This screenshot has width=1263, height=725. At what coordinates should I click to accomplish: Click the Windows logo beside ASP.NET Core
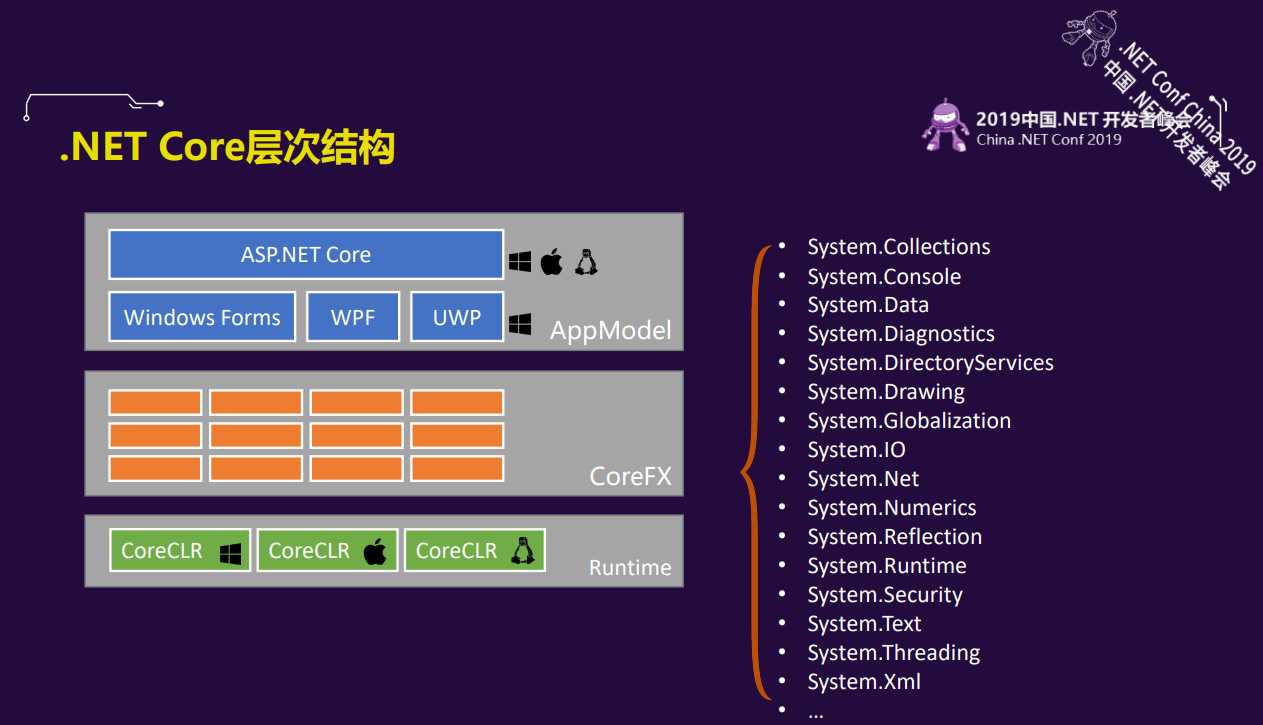(x=519, y=262)
